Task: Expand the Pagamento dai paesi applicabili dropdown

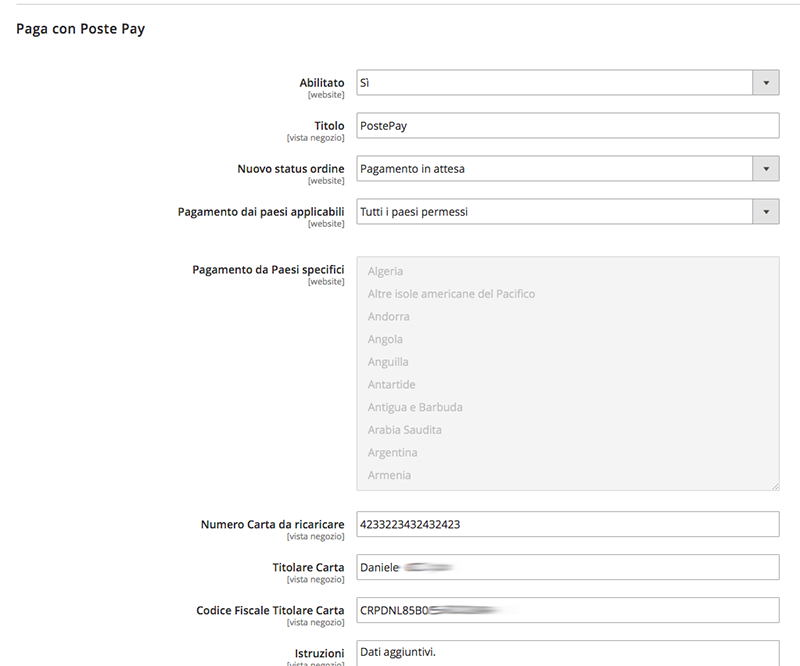Action: [x=568, y=211]
